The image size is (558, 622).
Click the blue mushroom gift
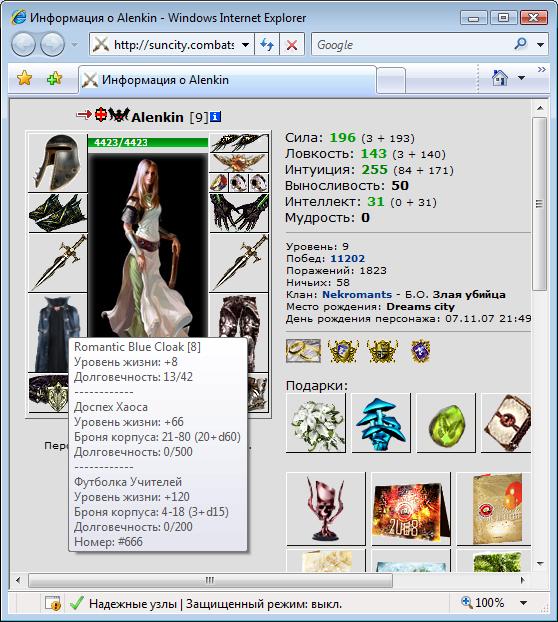click(381, 423)
